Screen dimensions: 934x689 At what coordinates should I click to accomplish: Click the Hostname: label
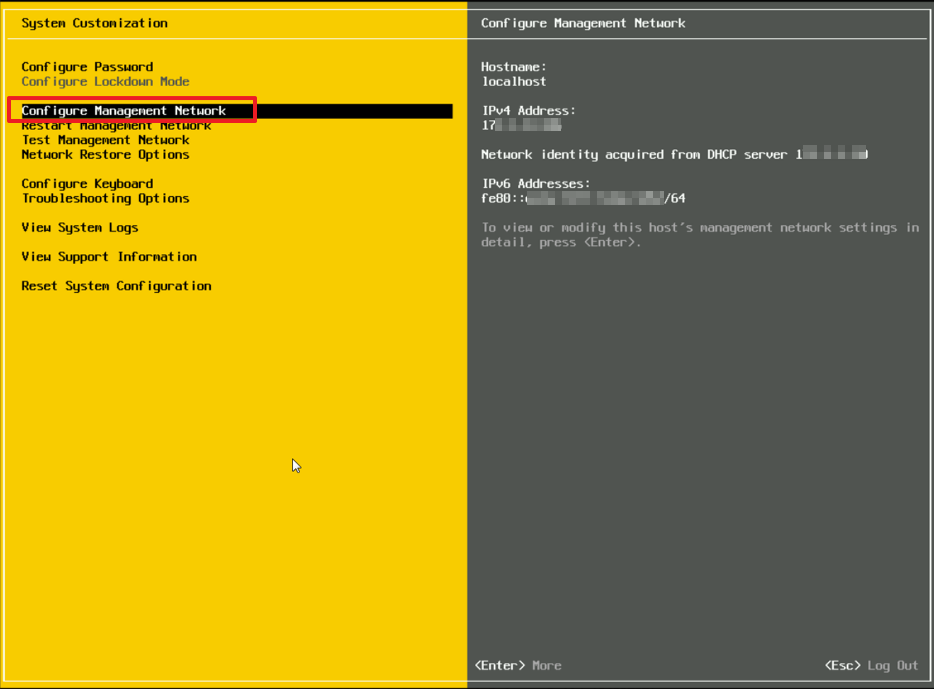coord(513,67)
